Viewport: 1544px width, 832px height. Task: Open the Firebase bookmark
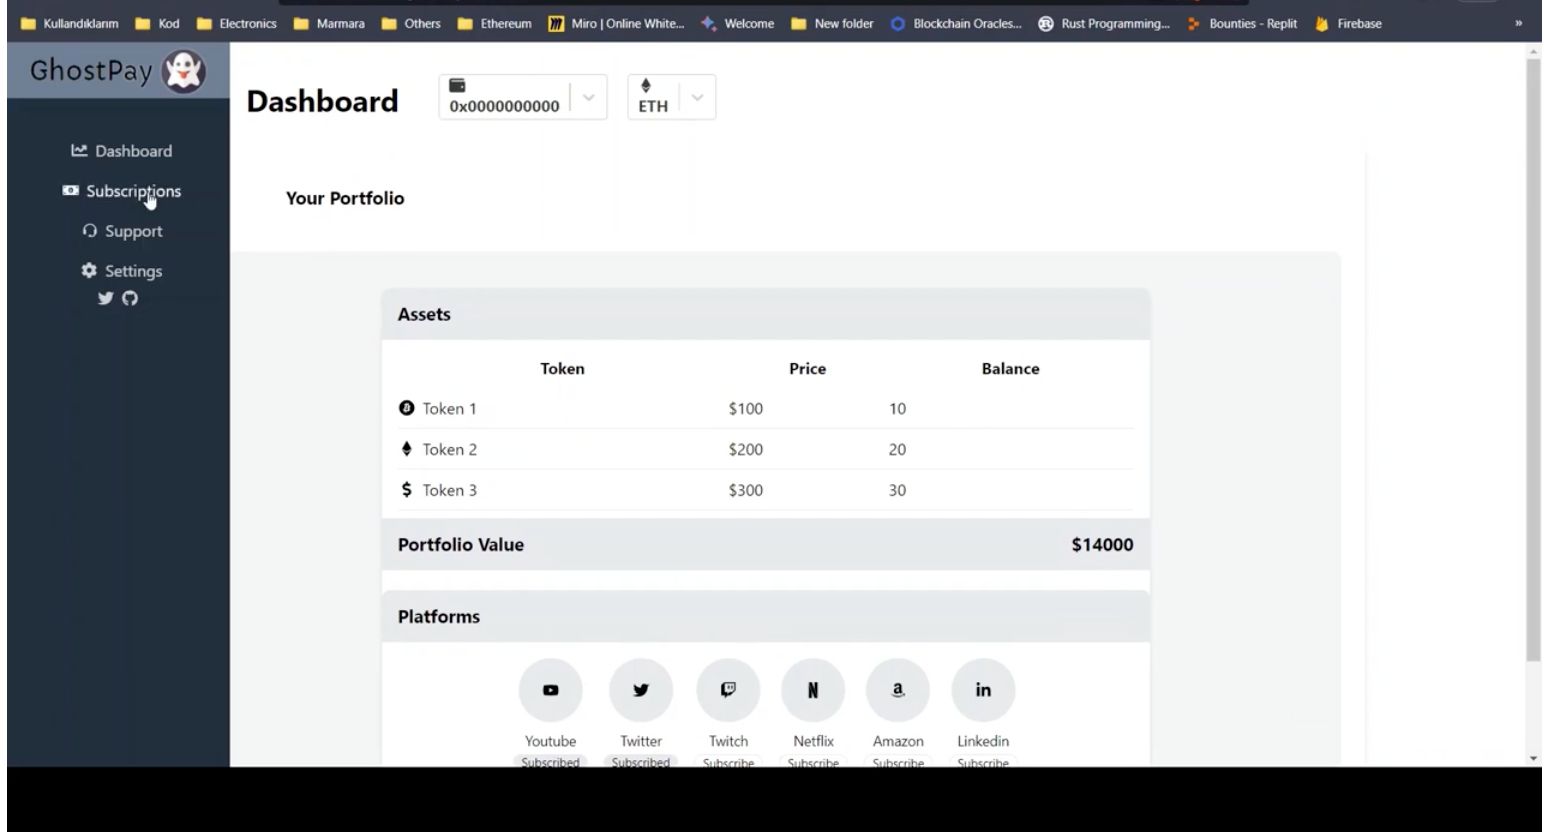point(1348,24)
